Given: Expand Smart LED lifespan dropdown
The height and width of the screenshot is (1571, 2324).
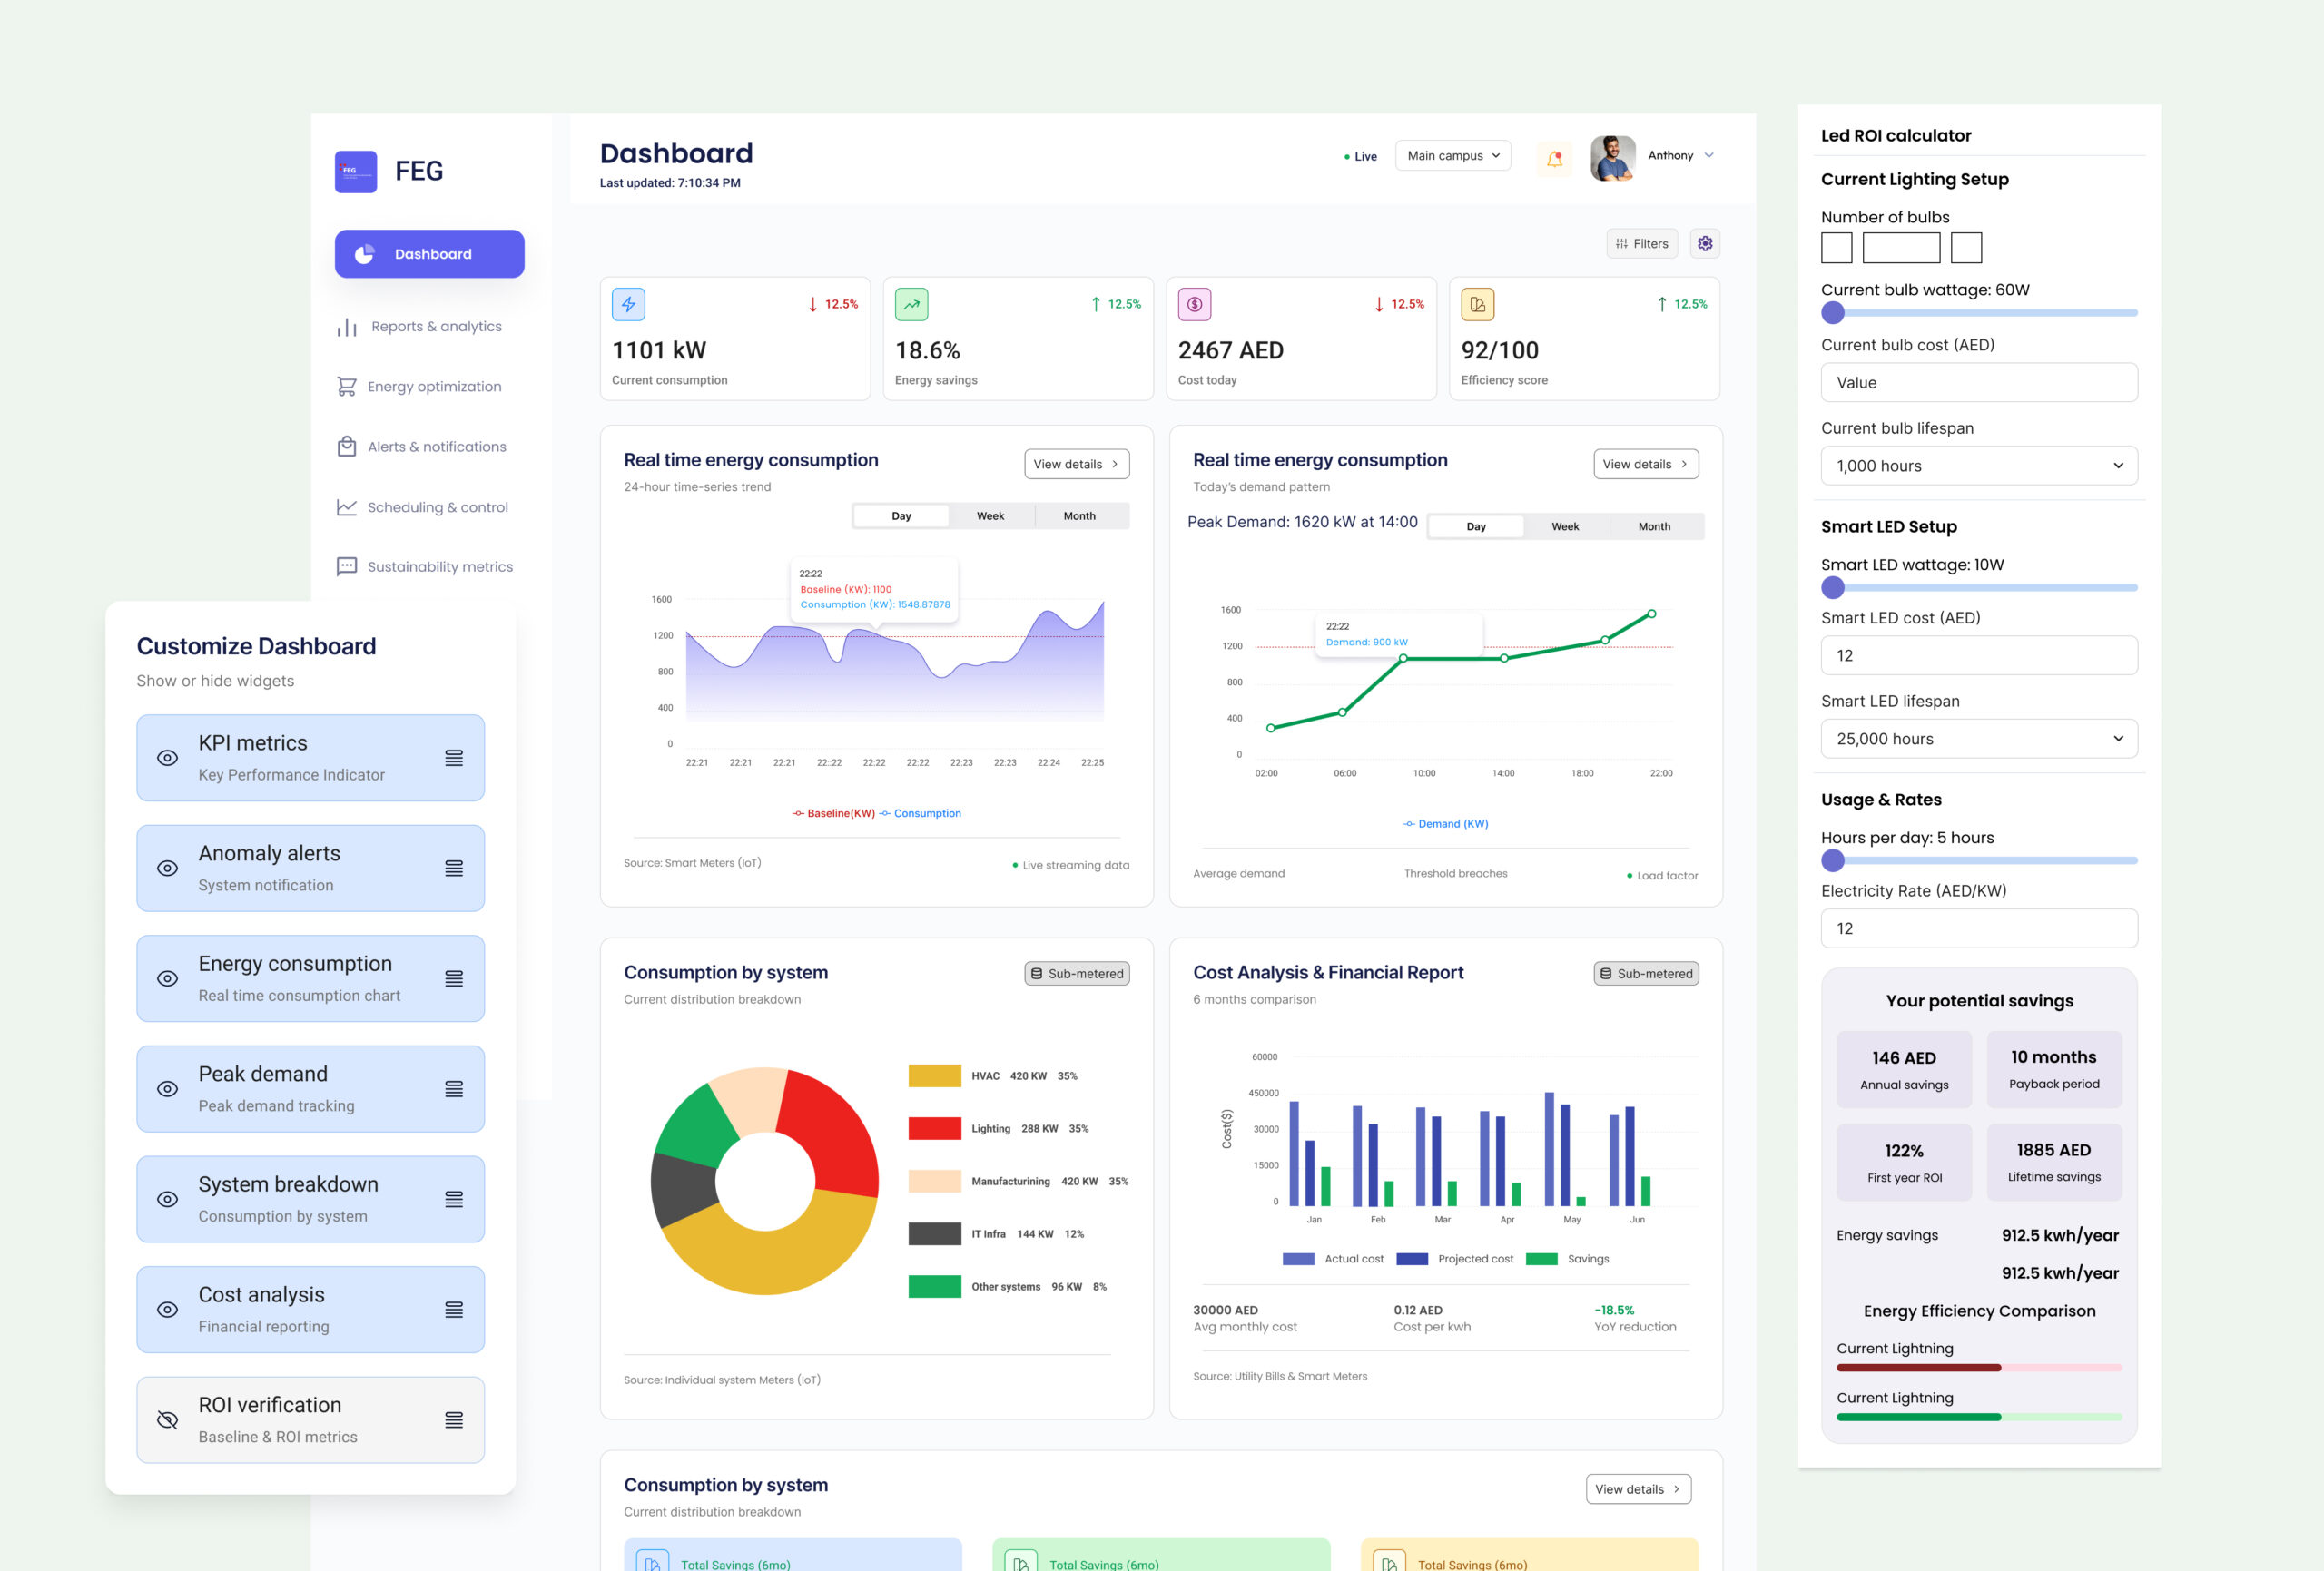Looking at the screenshot, I should (x=1978, y=739).
